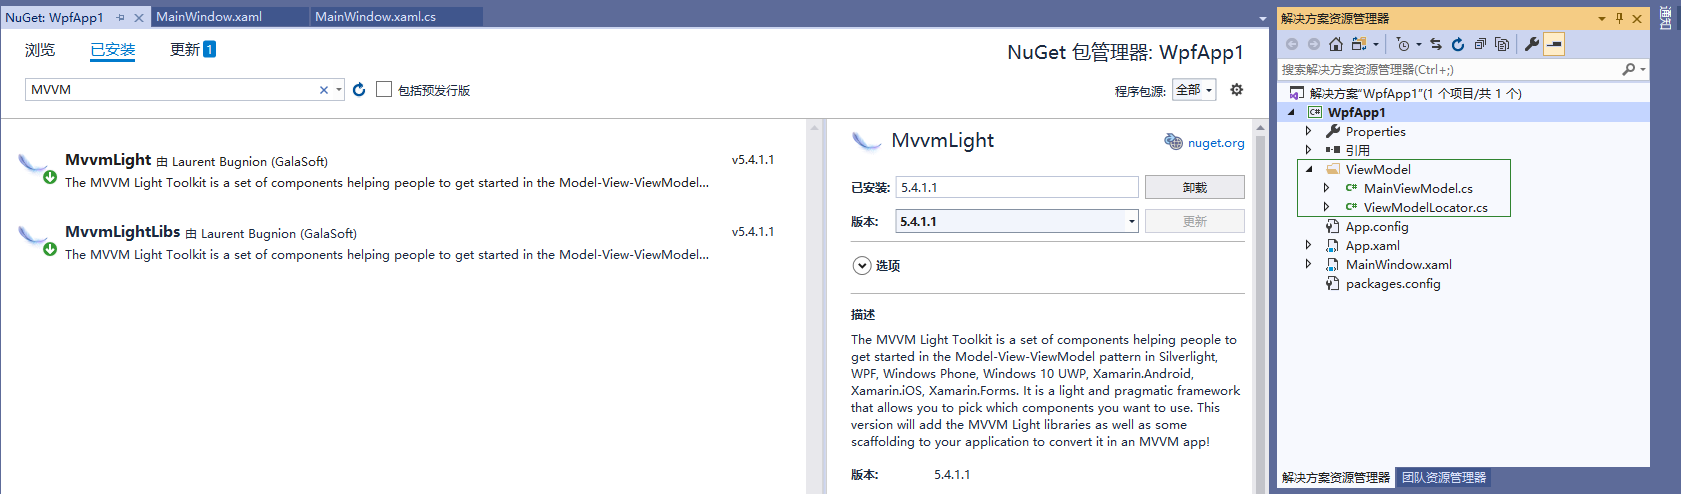
Task: Clear the MVVM search text
Action: click(x=324, y=90)
